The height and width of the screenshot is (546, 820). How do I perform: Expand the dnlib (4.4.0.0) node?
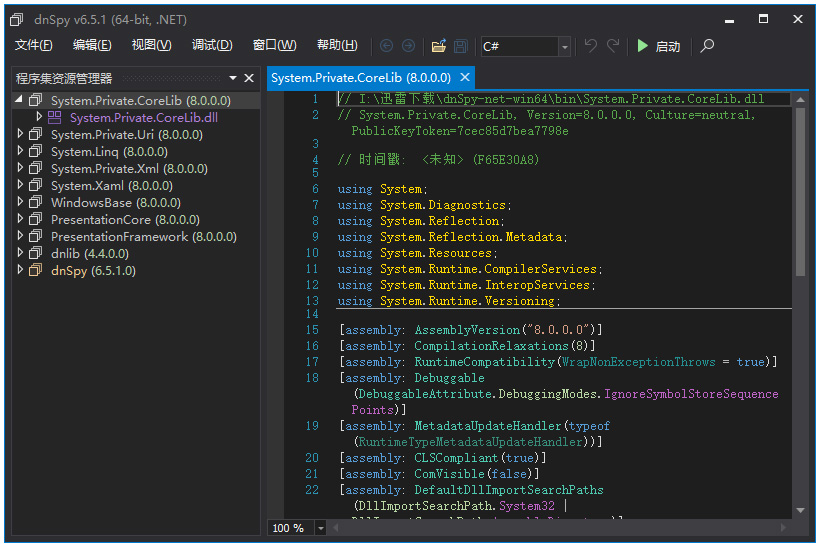(19, 253)
